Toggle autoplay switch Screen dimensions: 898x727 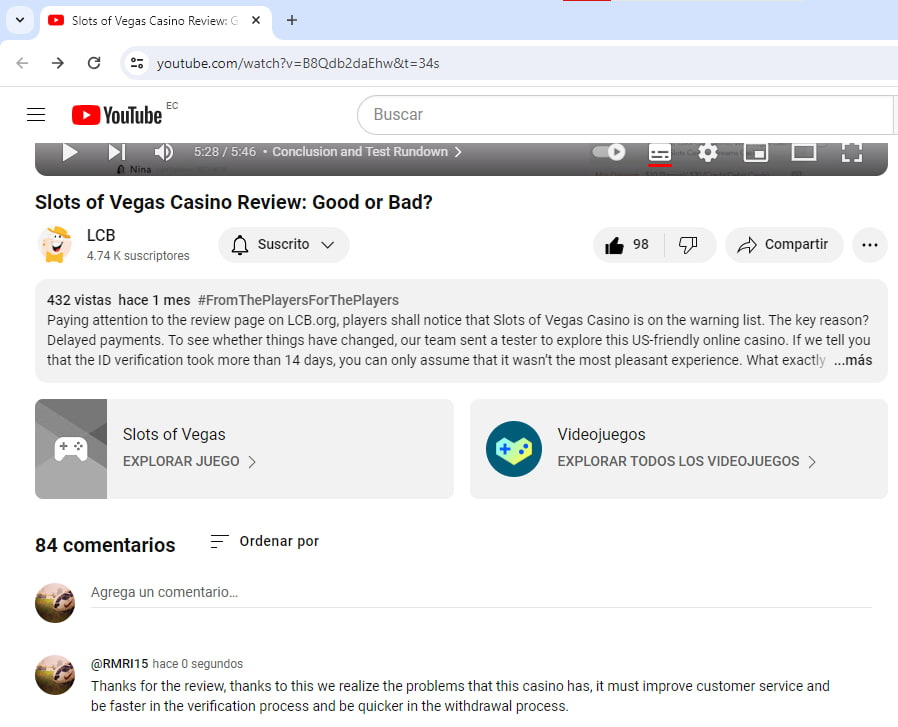[609, 152]
